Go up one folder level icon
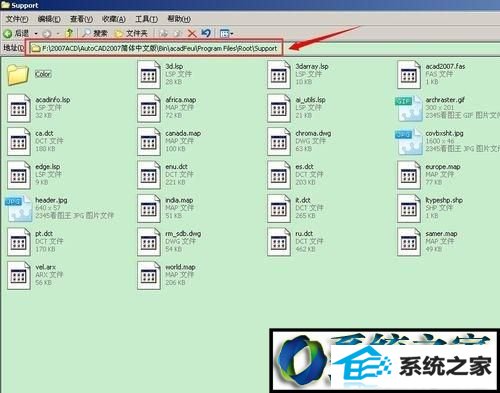500x393 pixels. [69, 33]
